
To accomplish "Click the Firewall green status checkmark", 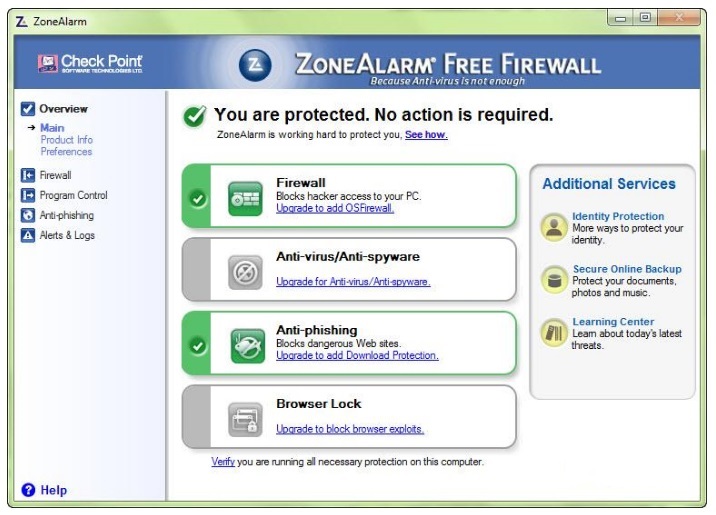I will coord(198,198).
